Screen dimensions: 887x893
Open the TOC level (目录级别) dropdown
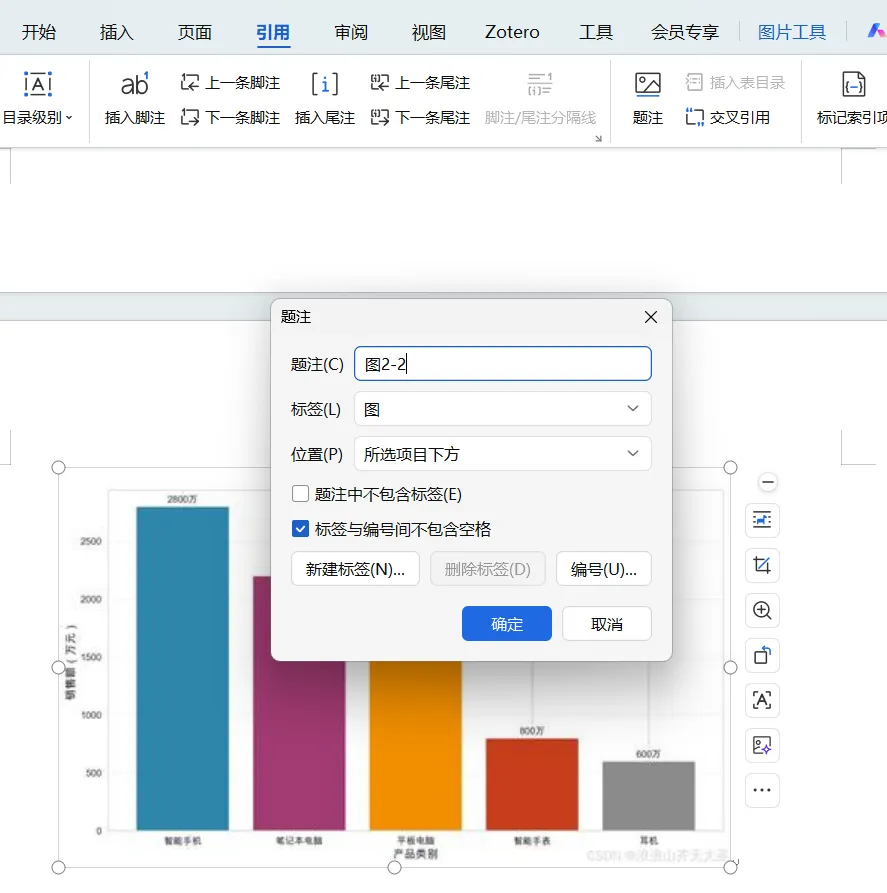tap(38, 117)
